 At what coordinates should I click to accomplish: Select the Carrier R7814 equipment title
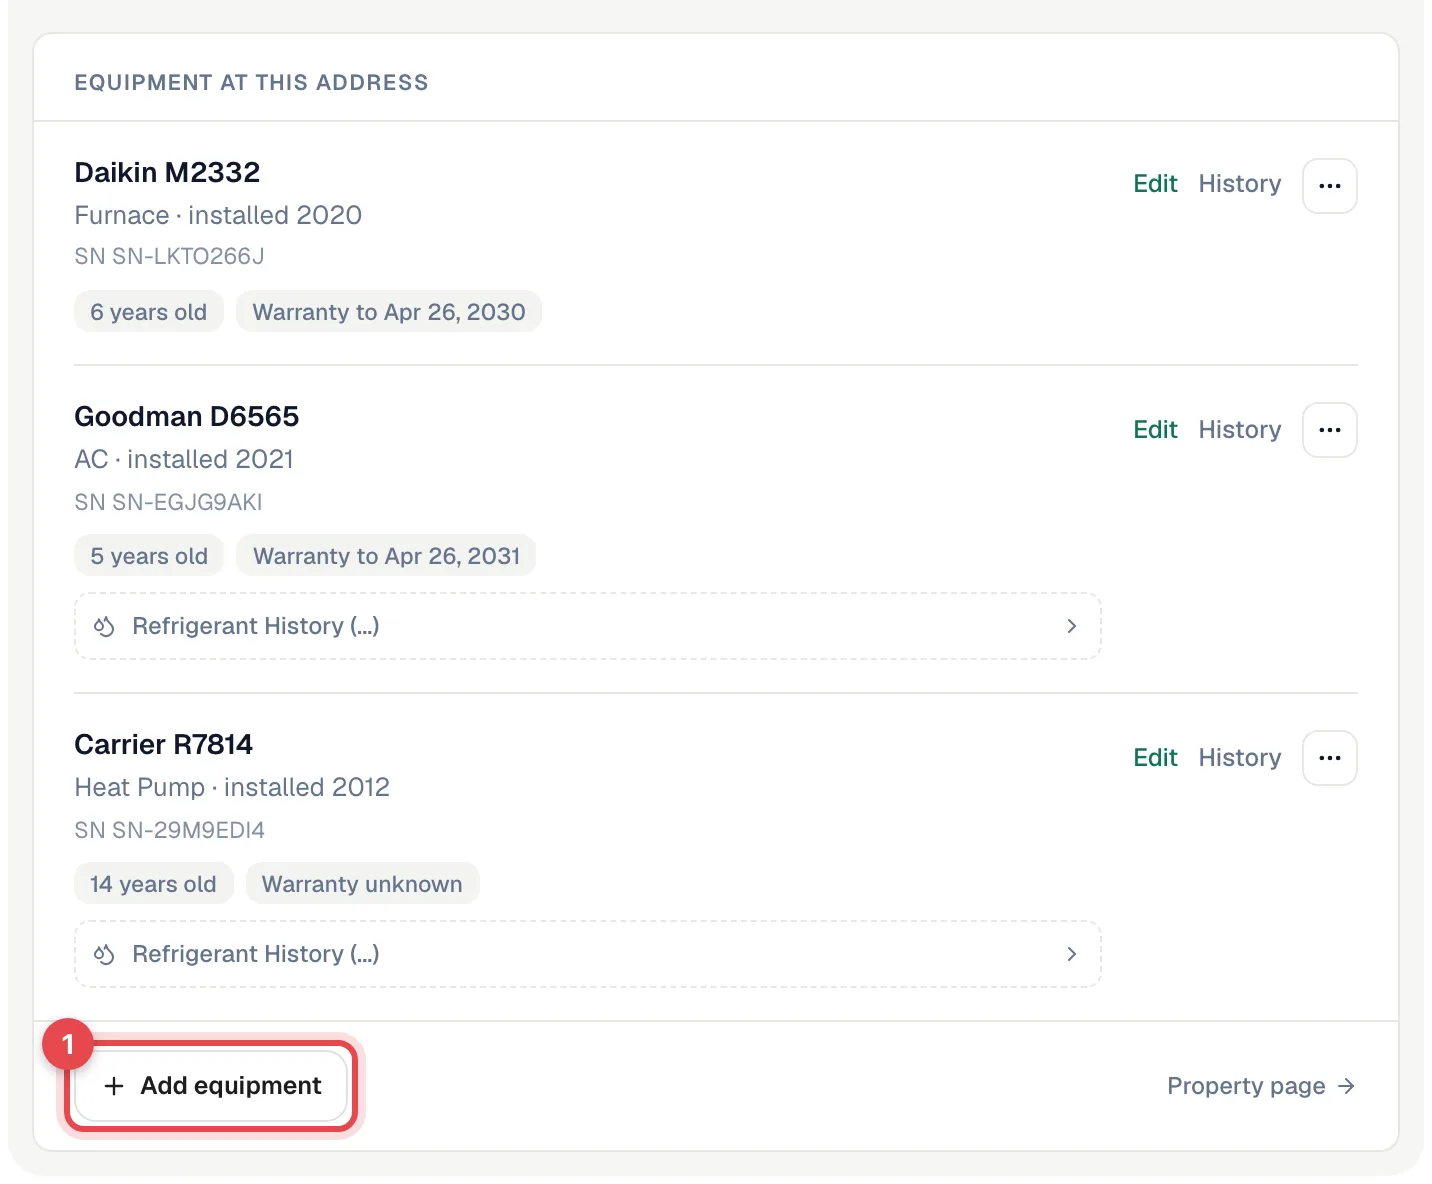click(x=164, y=744)
